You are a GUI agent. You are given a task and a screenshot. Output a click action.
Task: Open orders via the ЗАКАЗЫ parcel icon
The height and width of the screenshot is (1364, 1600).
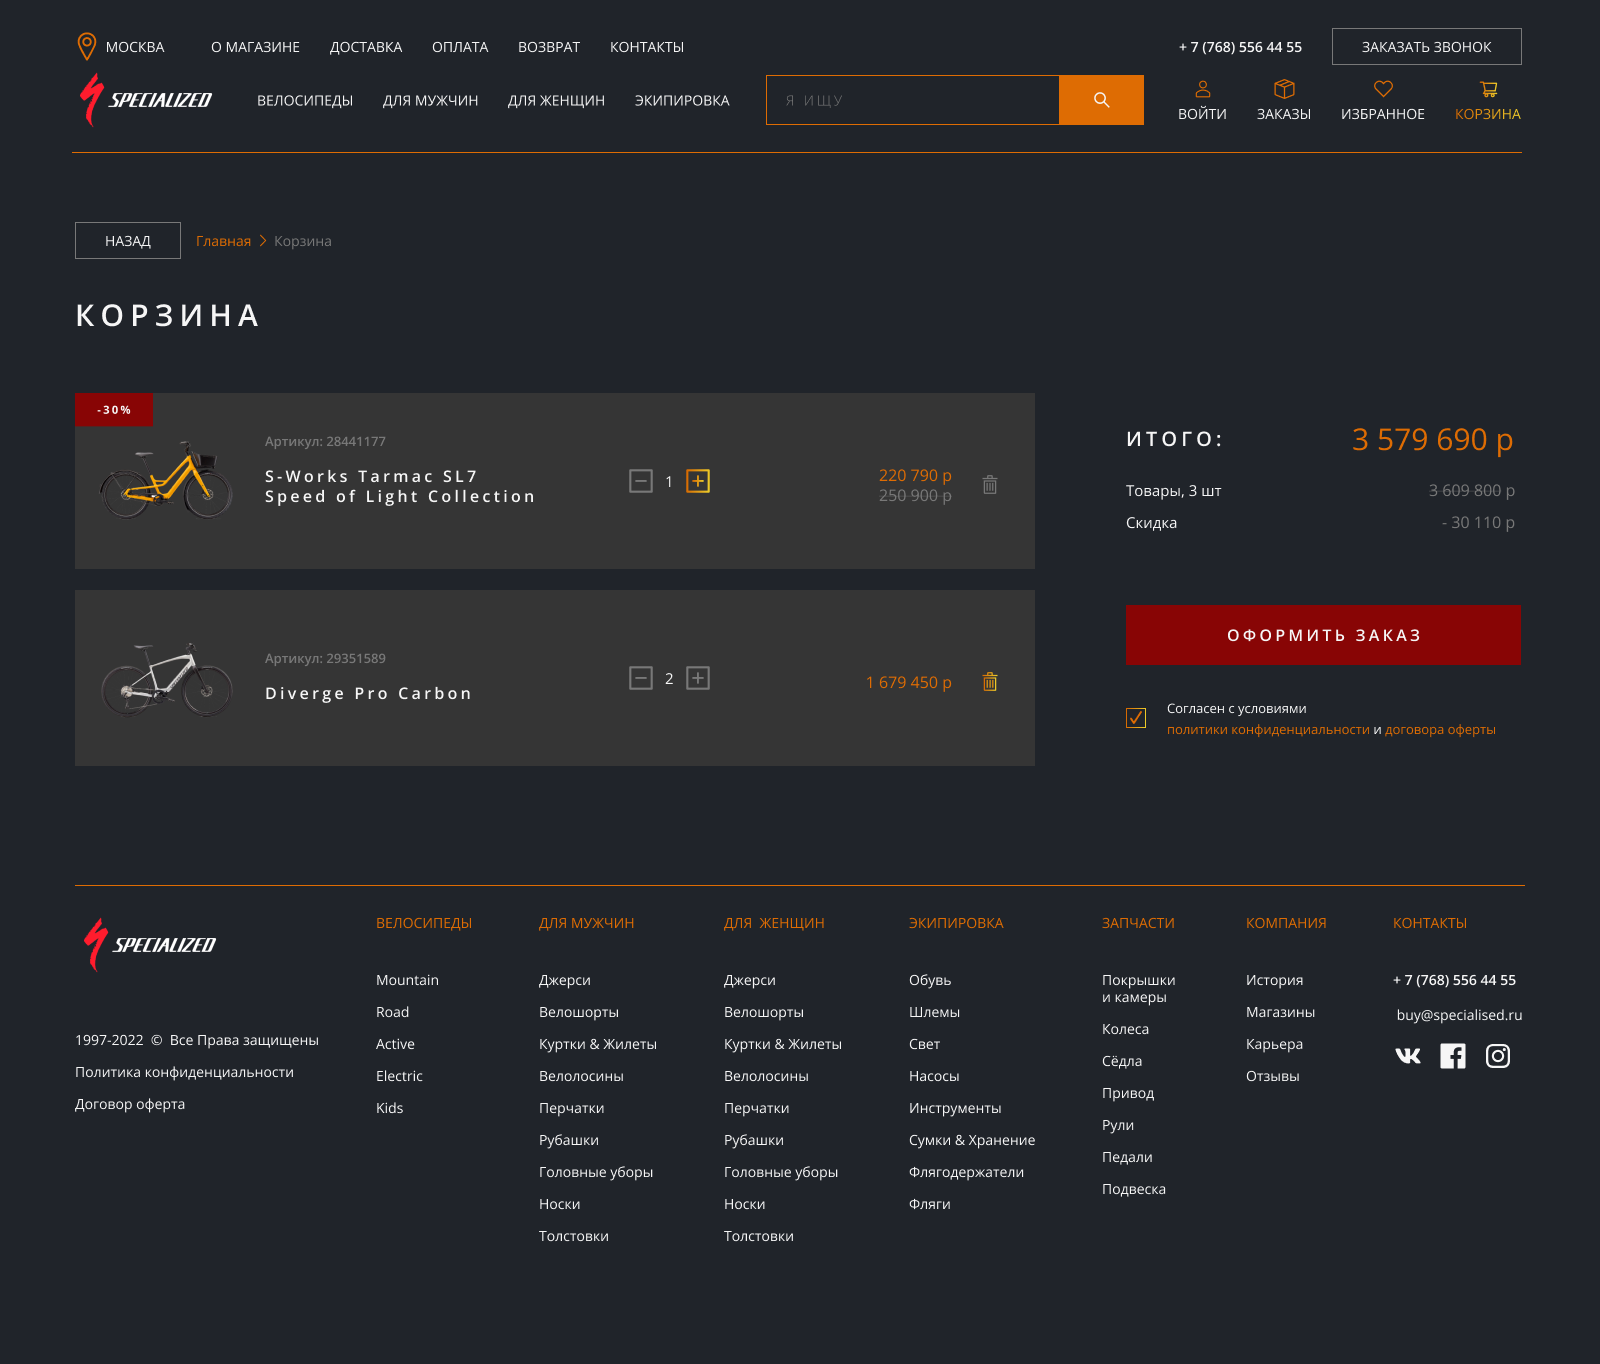1283,88
